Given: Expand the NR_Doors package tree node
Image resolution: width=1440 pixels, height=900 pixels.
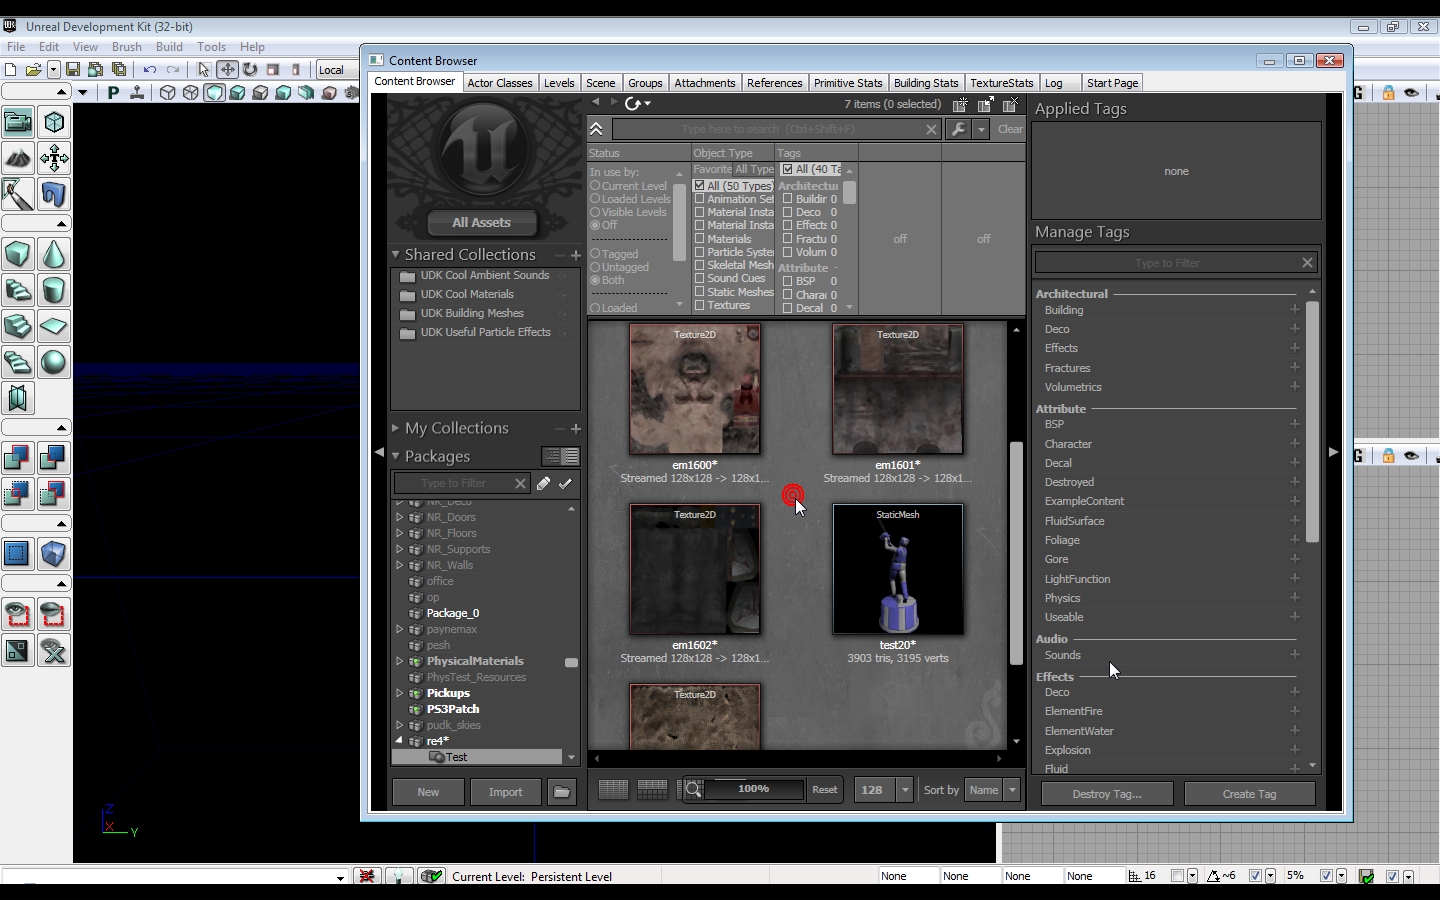Looking at the screenshot, I should 400,517.
